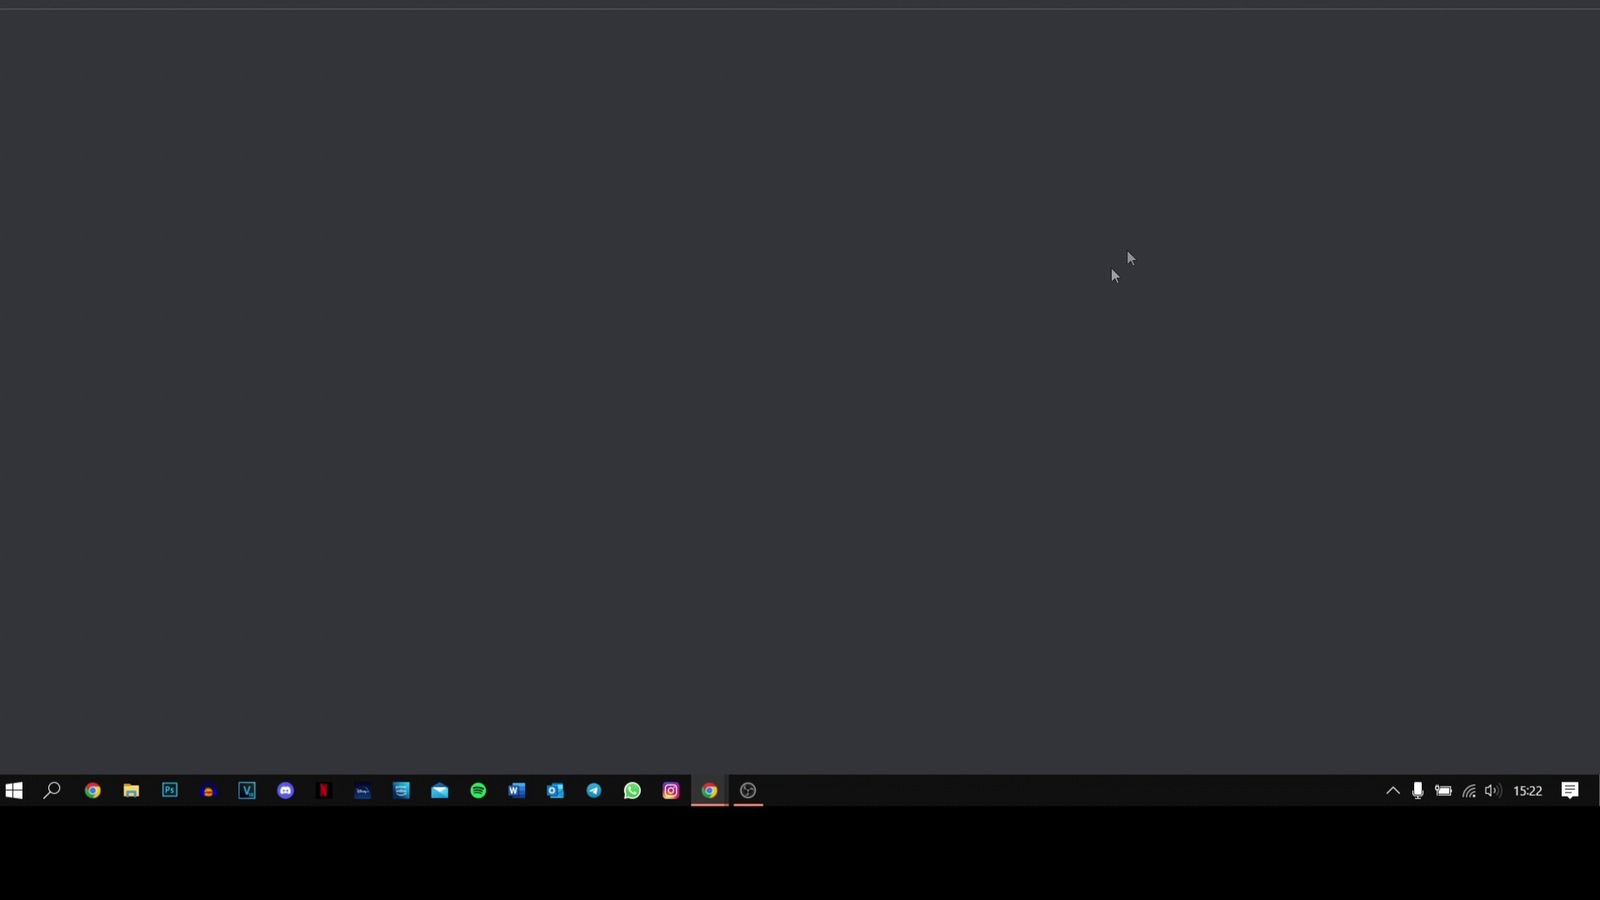This screenshot has height=900, width=1600.
Task: Open the Windows Start menu
Action: [x=14, y=790]
